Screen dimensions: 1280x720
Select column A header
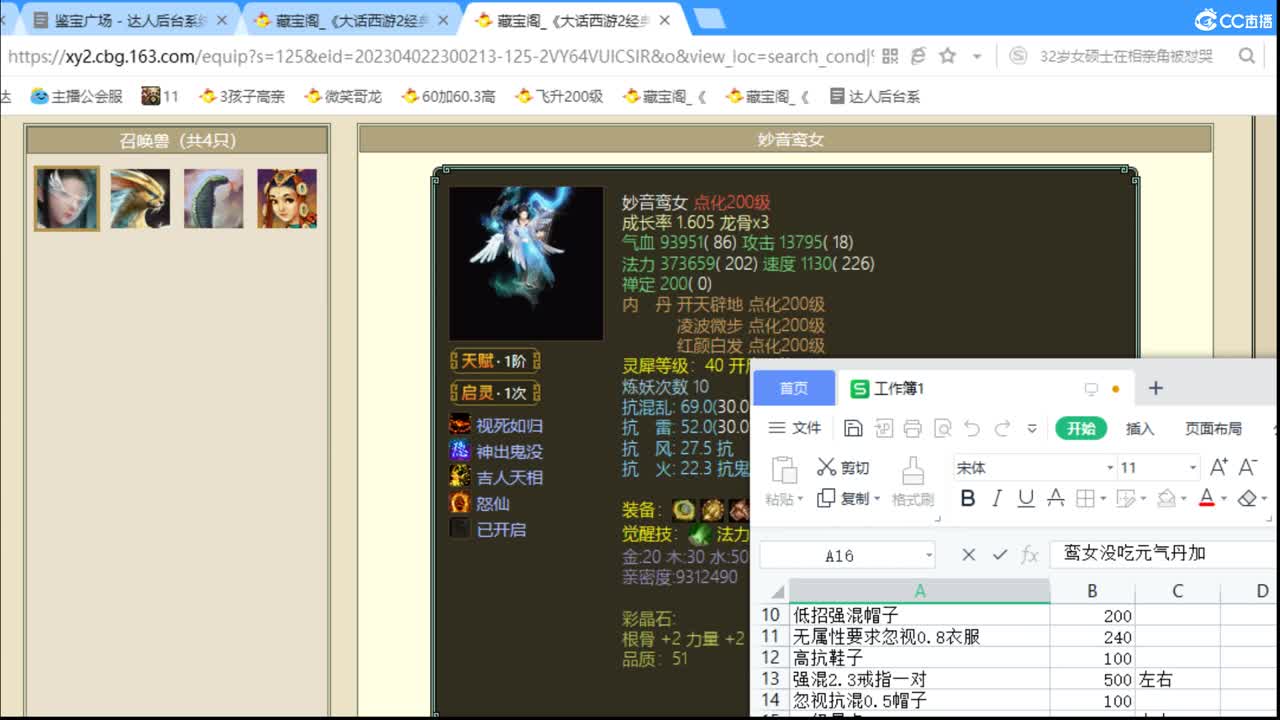click(x=920, y=591)
